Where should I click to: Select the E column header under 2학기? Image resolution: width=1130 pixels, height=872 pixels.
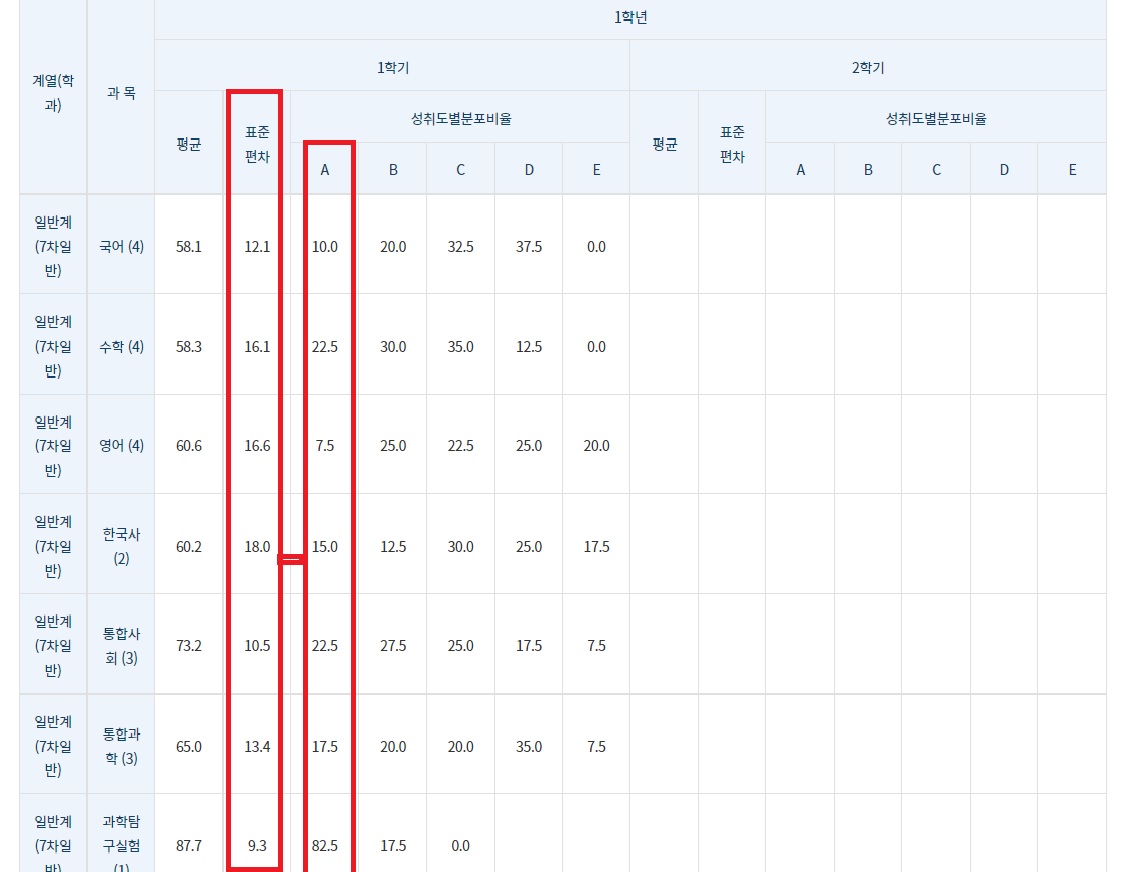pos(1071,169)
